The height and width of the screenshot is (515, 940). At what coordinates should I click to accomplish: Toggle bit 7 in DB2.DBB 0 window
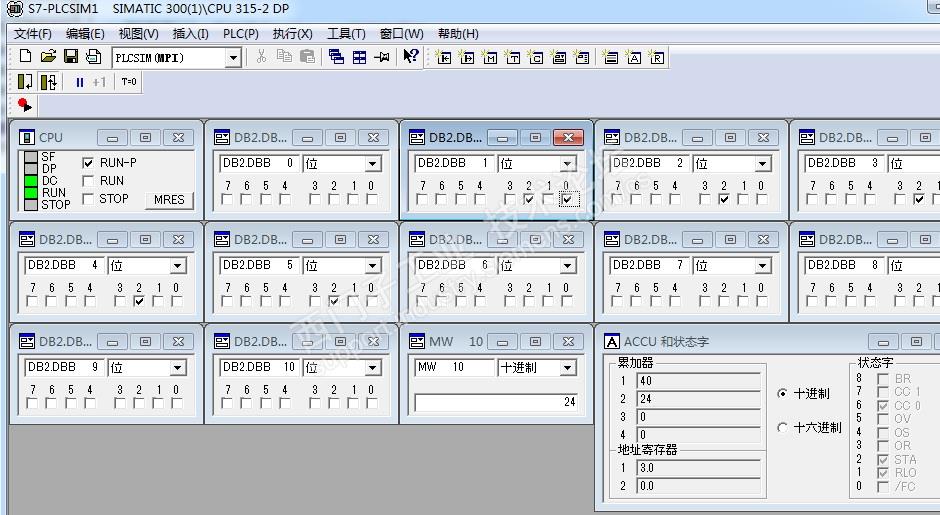(x=227, y=199)
